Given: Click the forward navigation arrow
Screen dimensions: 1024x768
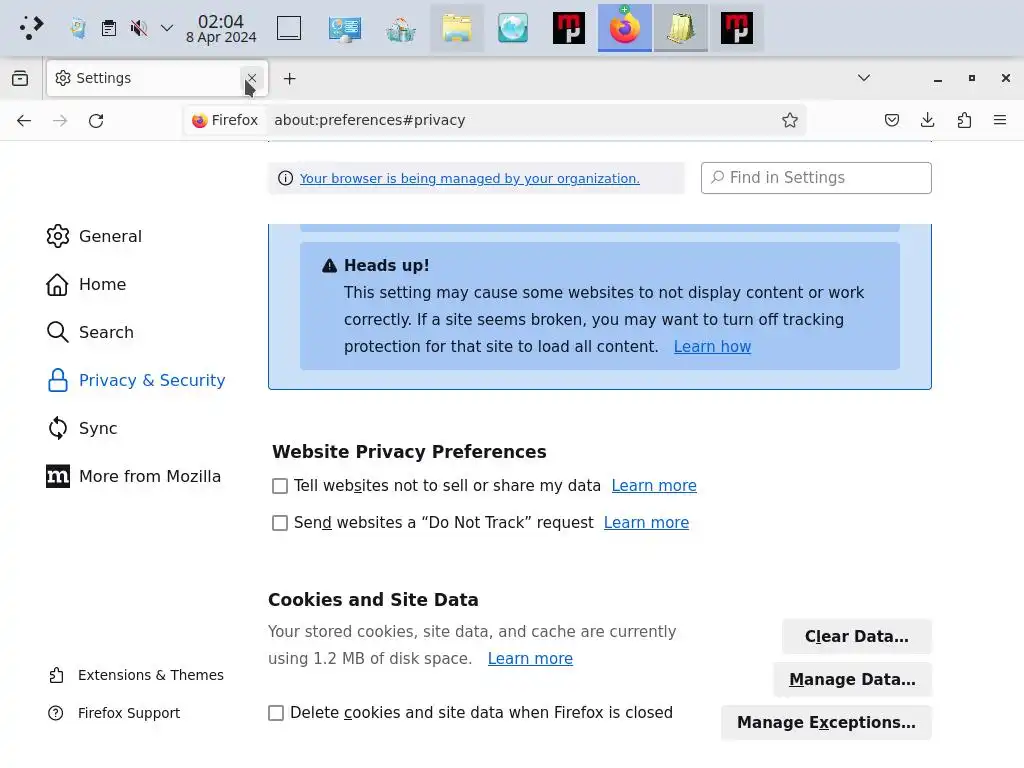Looking at the screenshot, I should [x=60, y=120].
